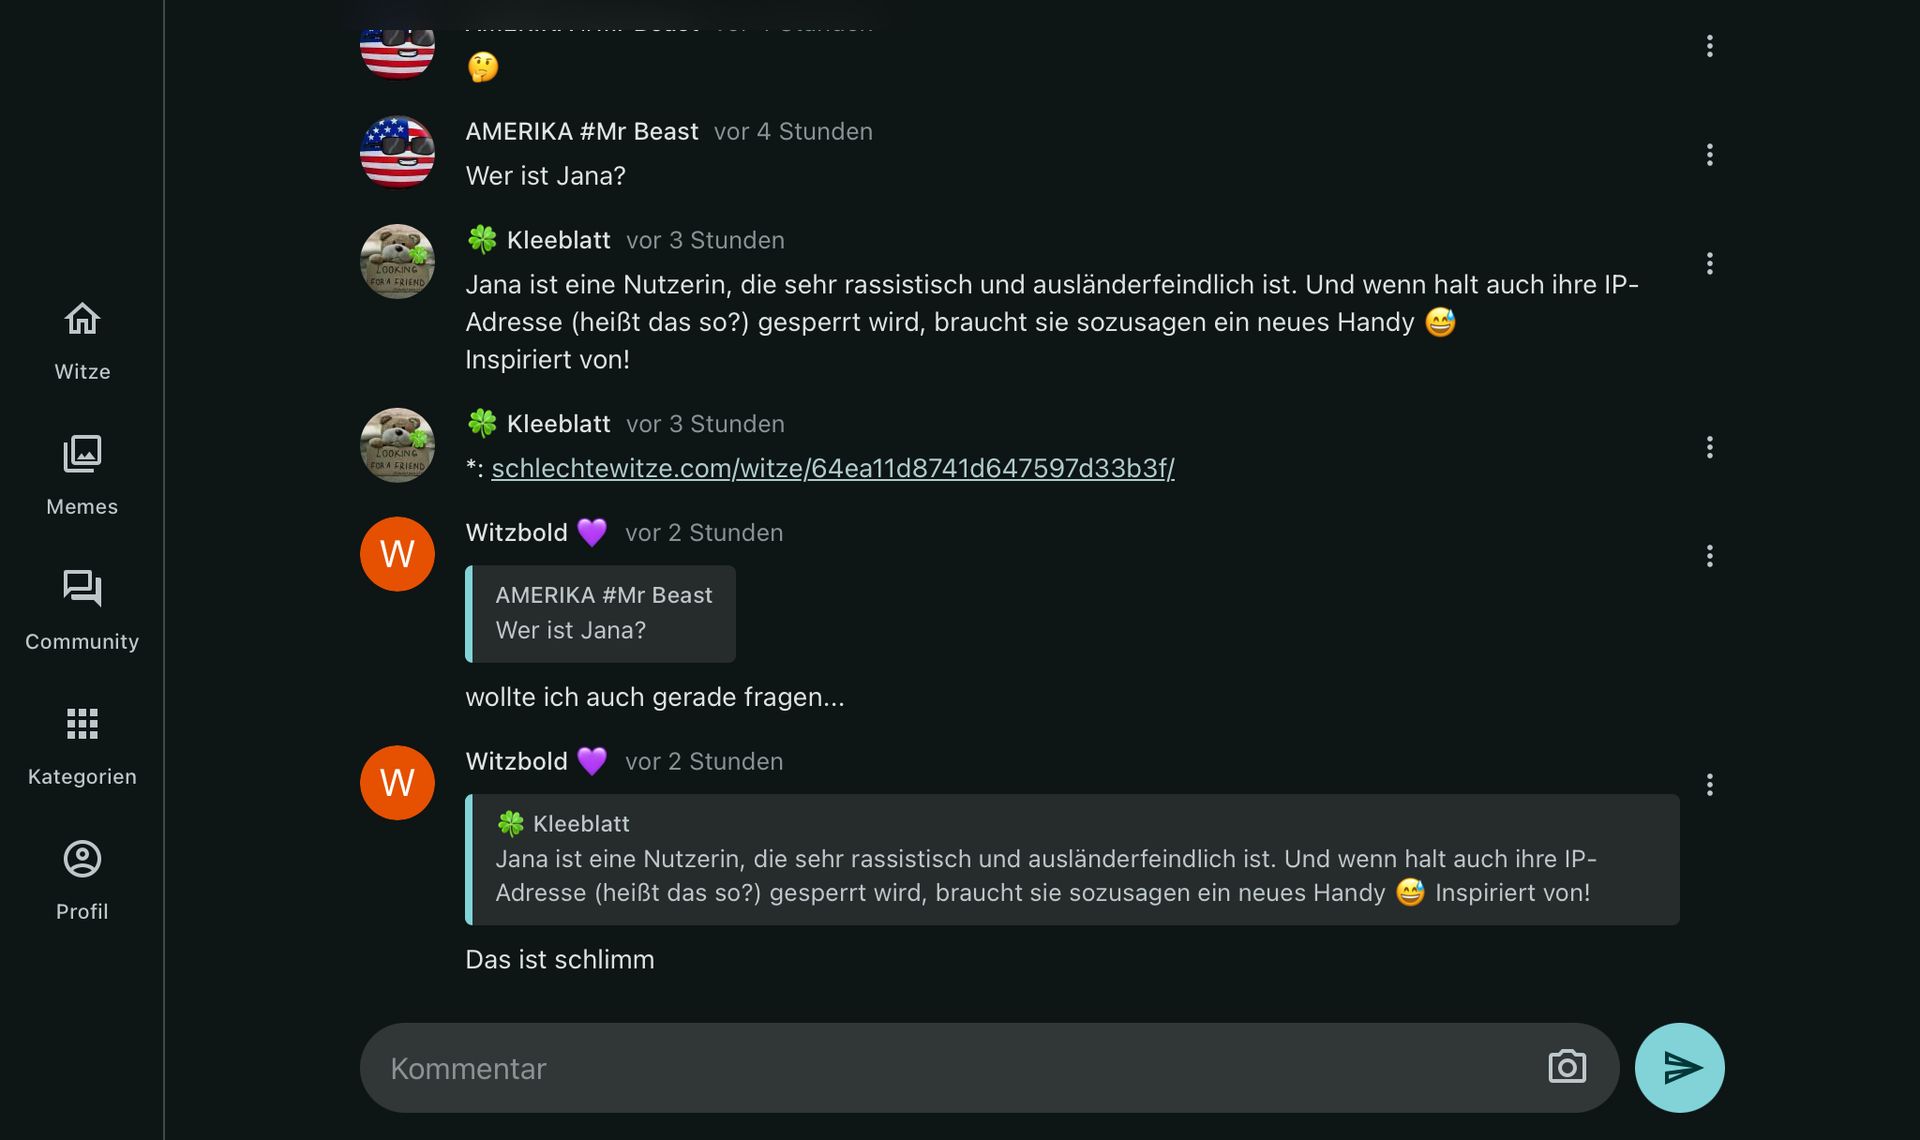Click AMERIKA #Mr Beast's flag avatar beside "Wer ist Jana?"
The height and width of the screenshot is (1140, 1920).
point(397,153)
